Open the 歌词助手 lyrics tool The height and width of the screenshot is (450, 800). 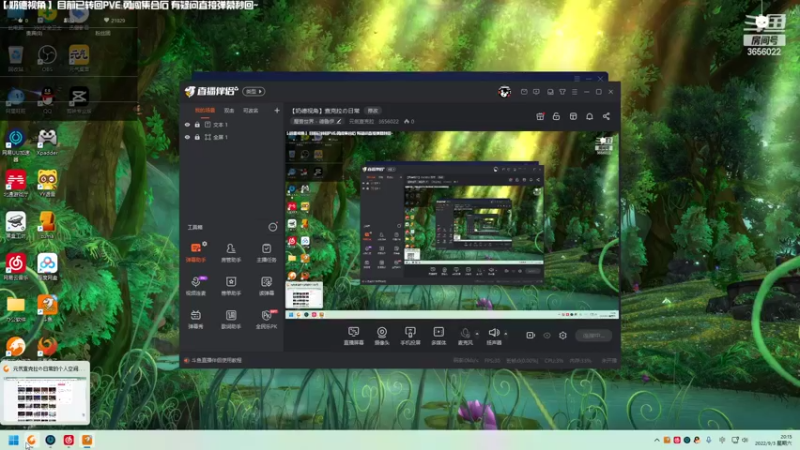[231, 319]
